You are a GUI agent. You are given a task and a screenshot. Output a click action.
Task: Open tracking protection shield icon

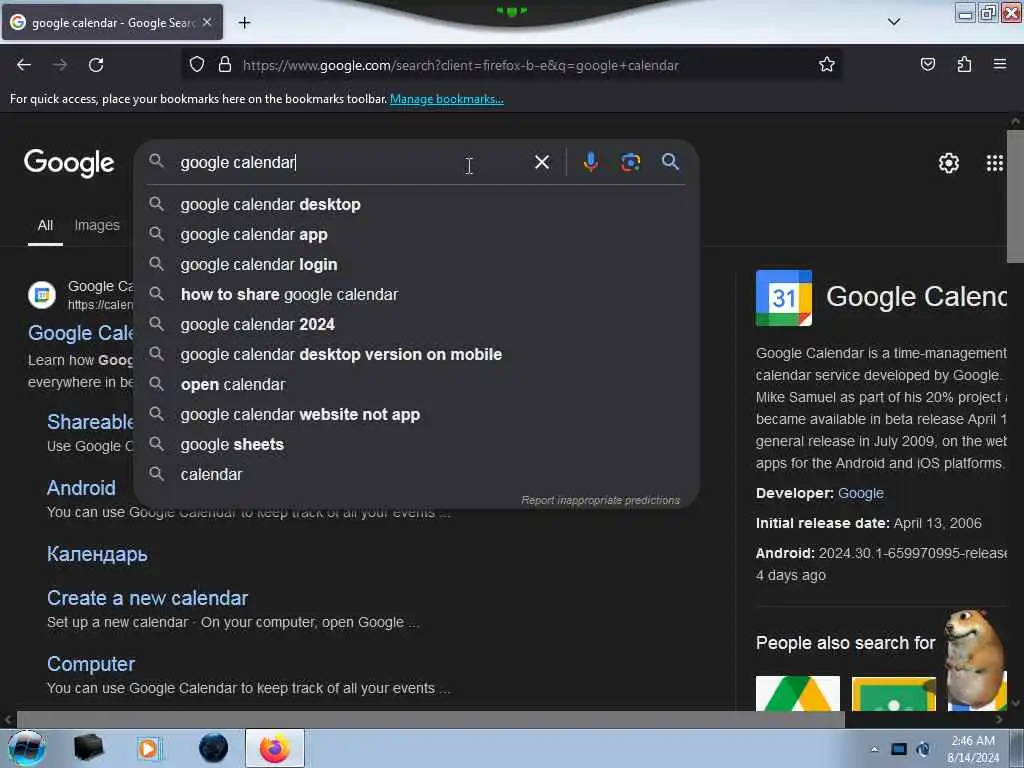197,65
